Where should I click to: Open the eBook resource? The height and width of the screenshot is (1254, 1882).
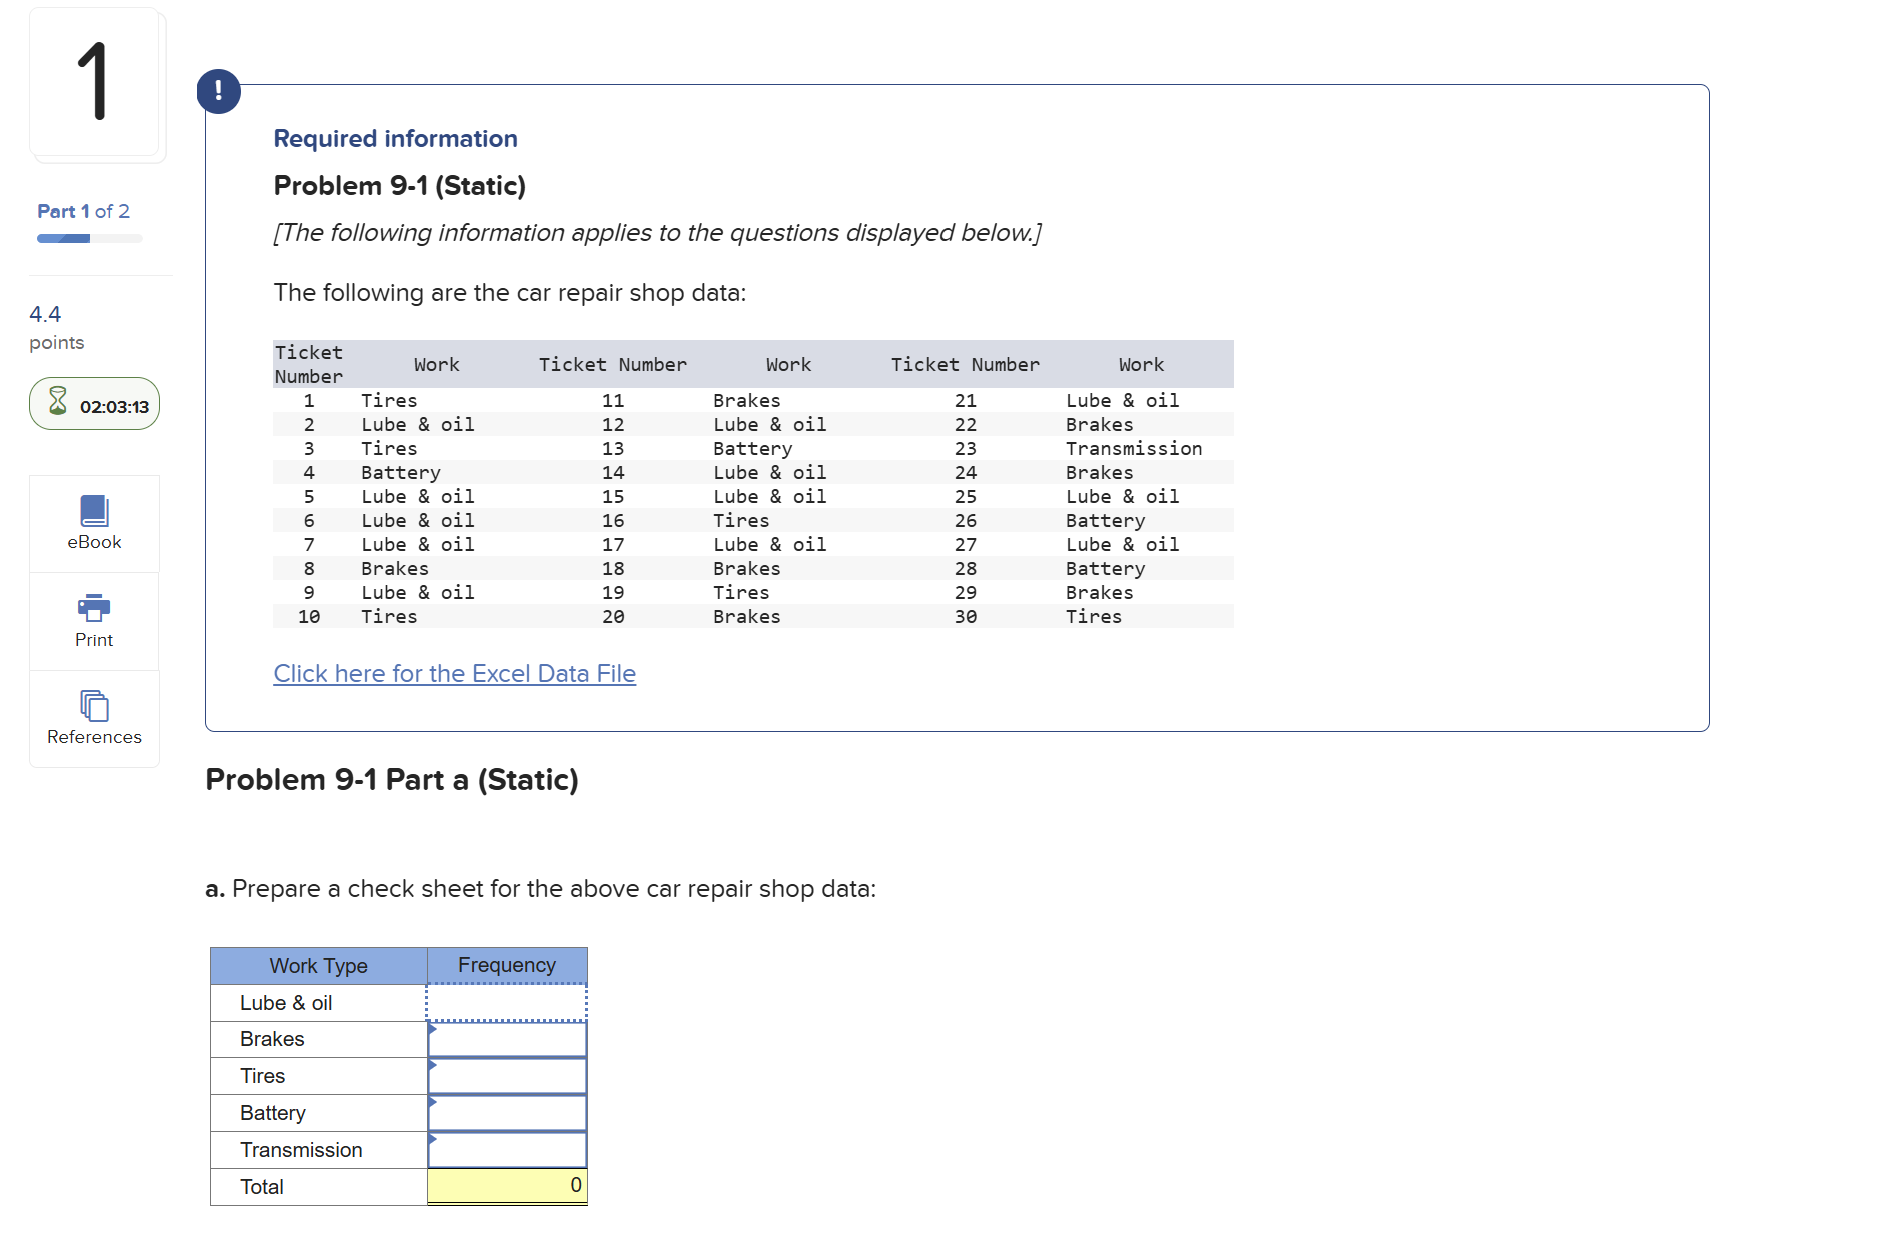coord(94,522)
